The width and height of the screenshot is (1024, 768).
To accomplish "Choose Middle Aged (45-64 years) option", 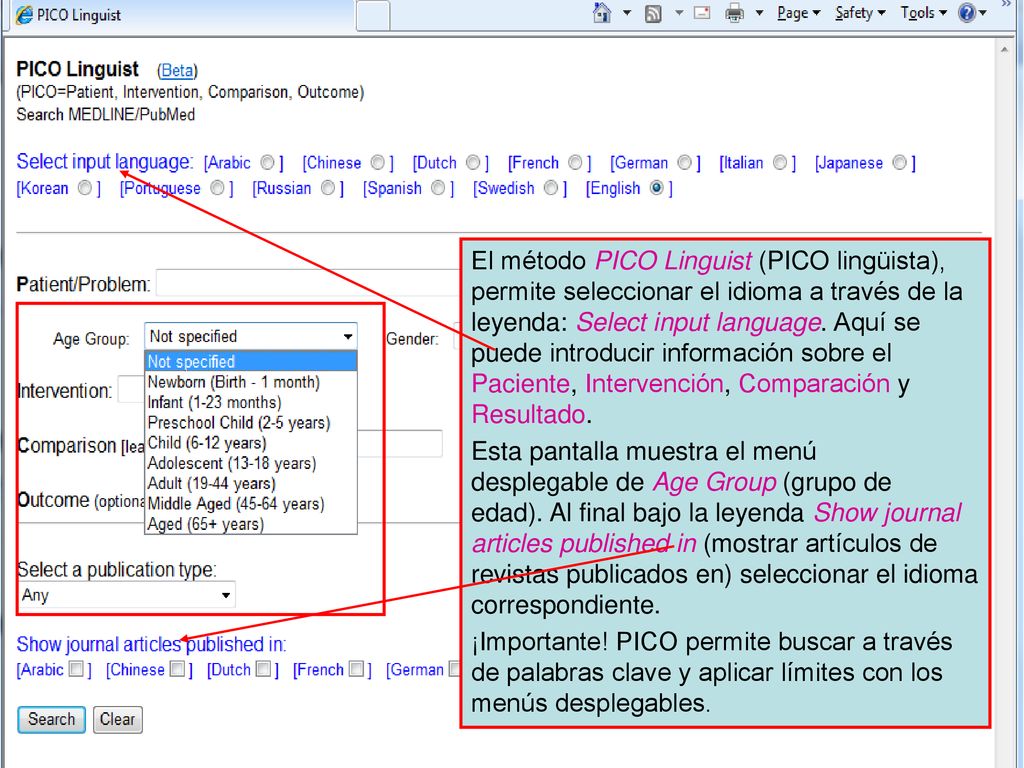I will point(251,504).
